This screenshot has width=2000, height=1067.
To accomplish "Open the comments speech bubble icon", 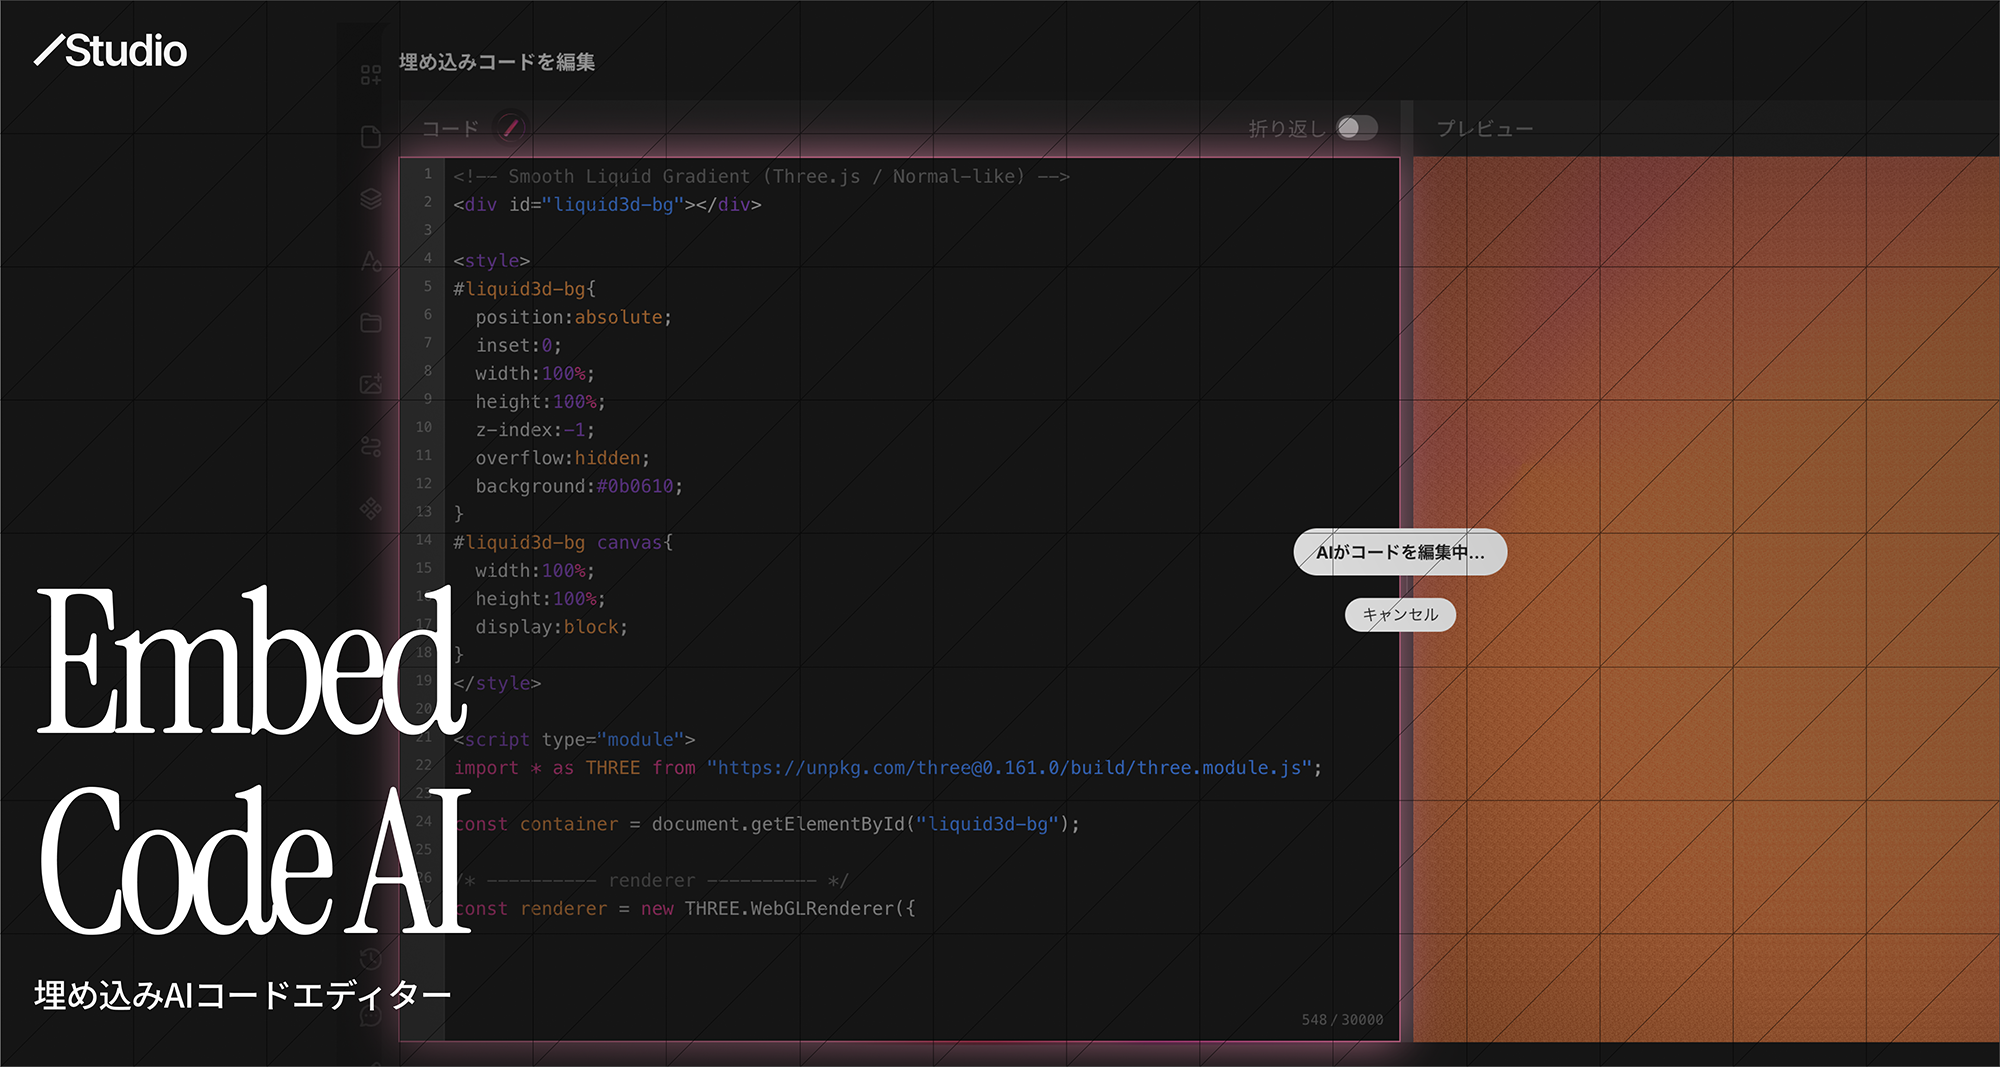I will (x=371, y=1017).
